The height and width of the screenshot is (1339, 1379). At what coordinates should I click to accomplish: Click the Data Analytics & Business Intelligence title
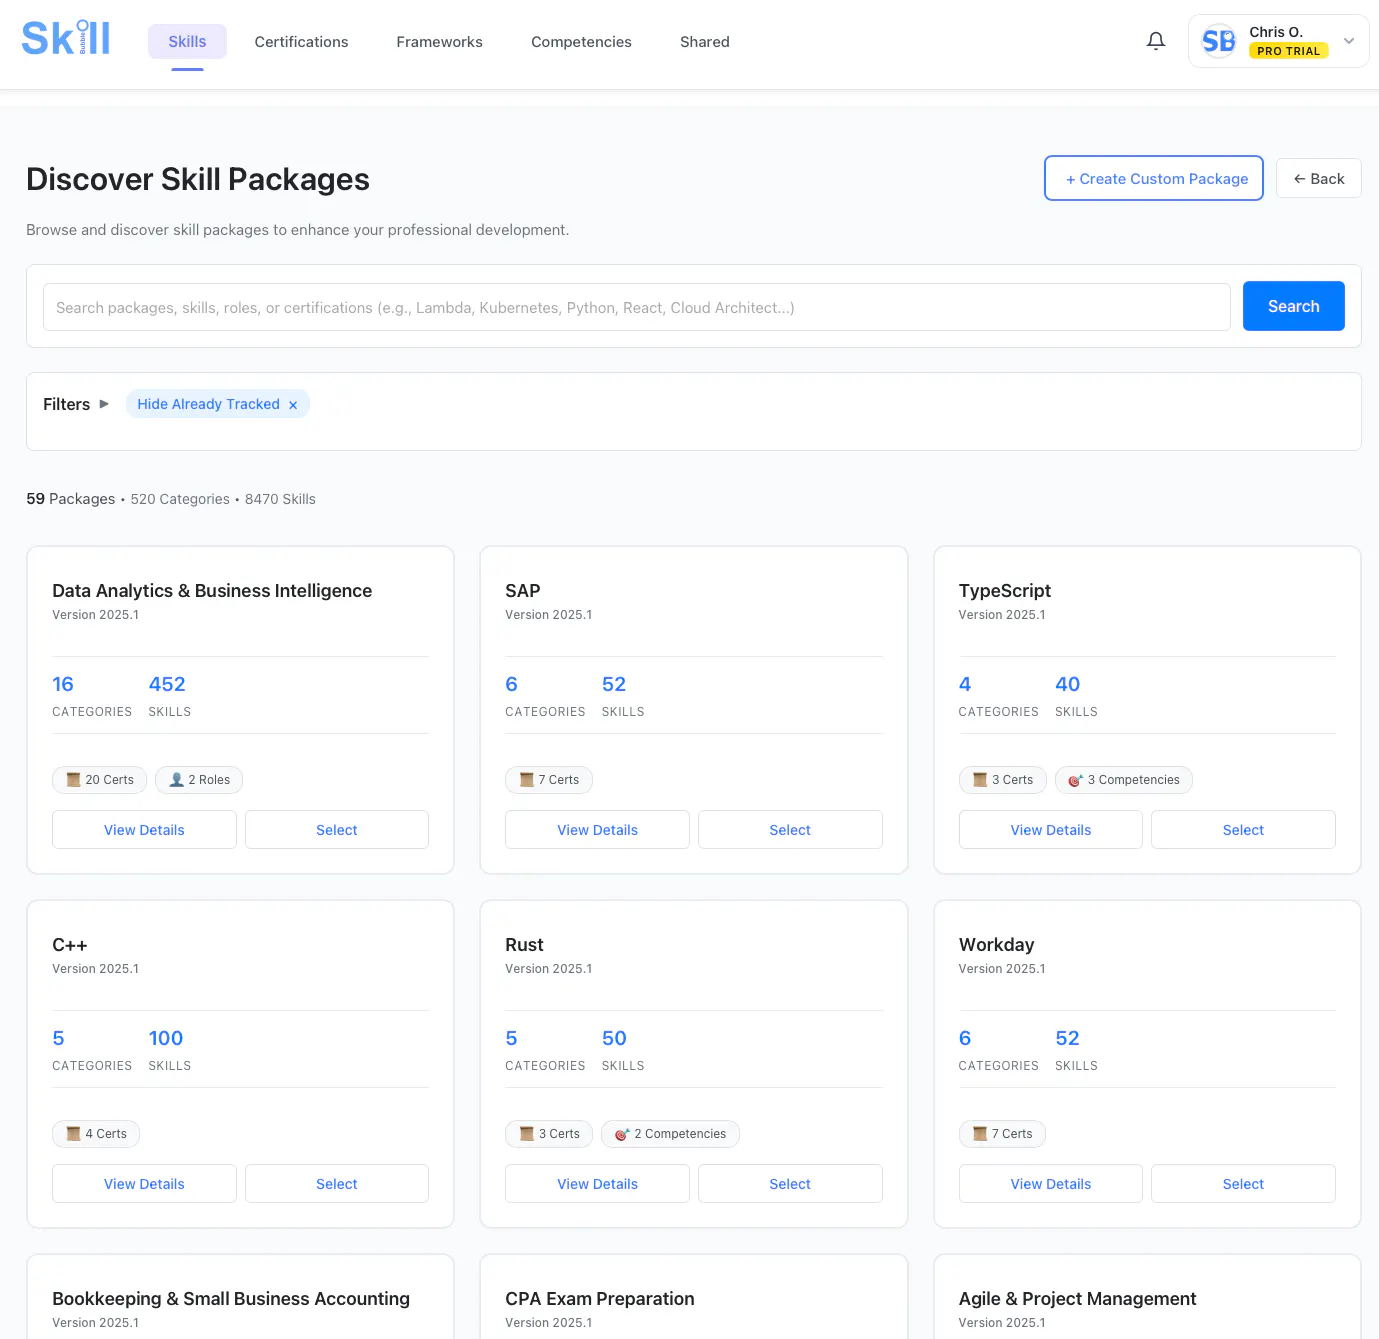click(x=212, y=591)
